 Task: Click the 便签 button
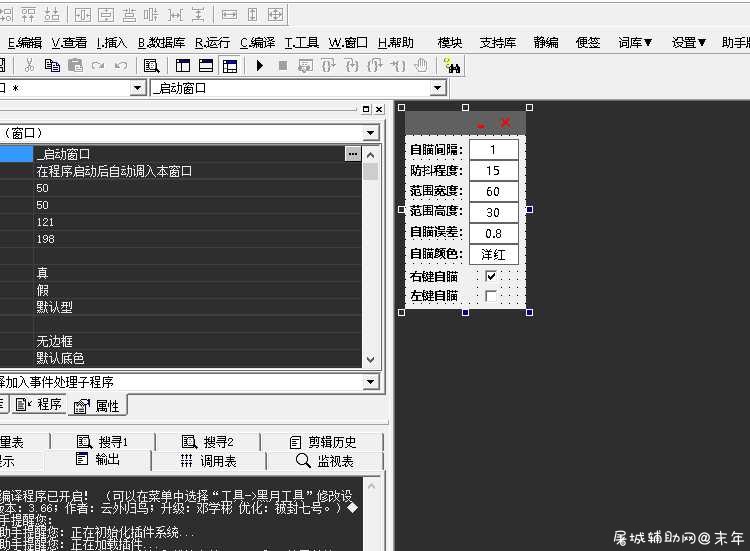click(588, 43)
